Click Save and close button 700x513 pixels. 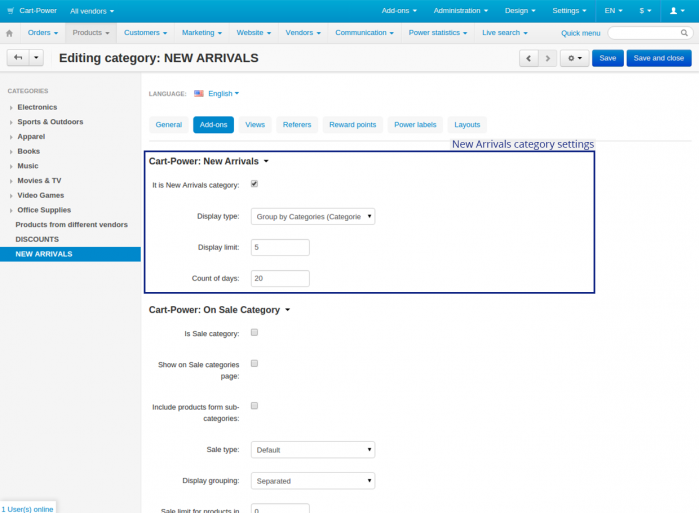[x=659, y=58]
